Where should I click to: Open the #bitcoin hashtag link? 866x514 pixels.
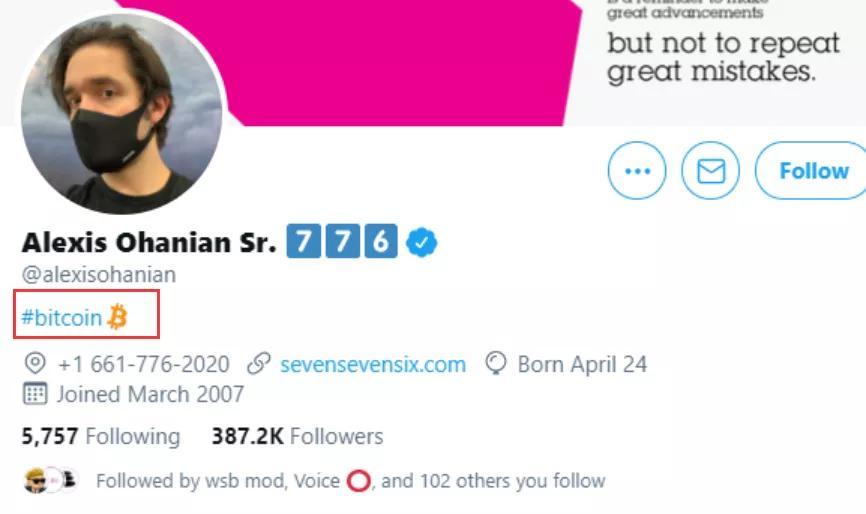point(62,318)
